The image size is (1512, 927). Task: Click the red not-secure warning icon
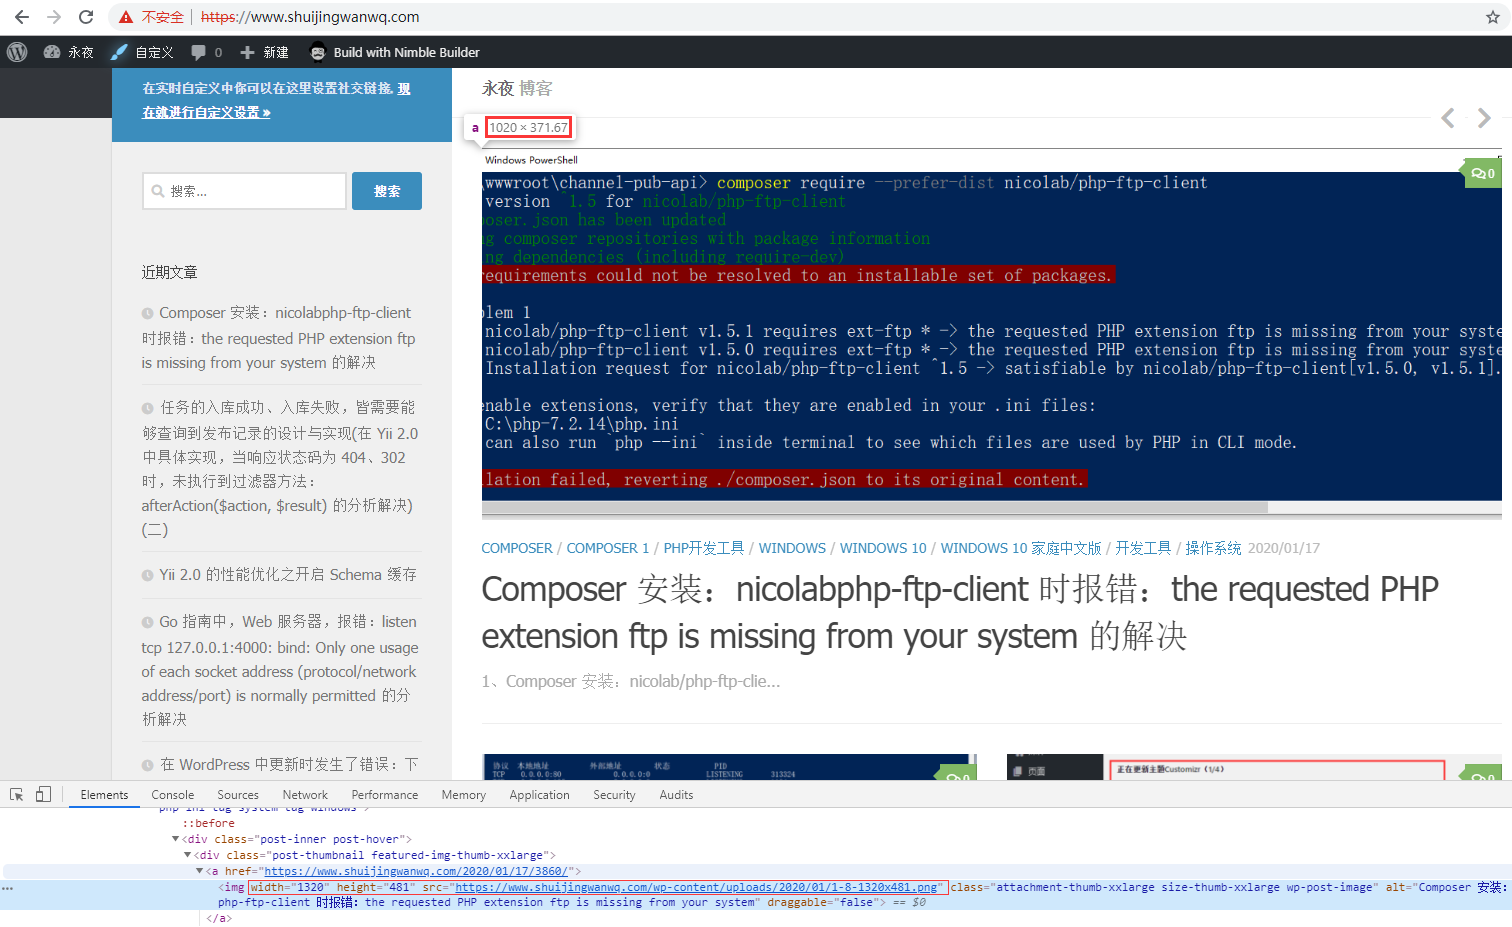126,17
